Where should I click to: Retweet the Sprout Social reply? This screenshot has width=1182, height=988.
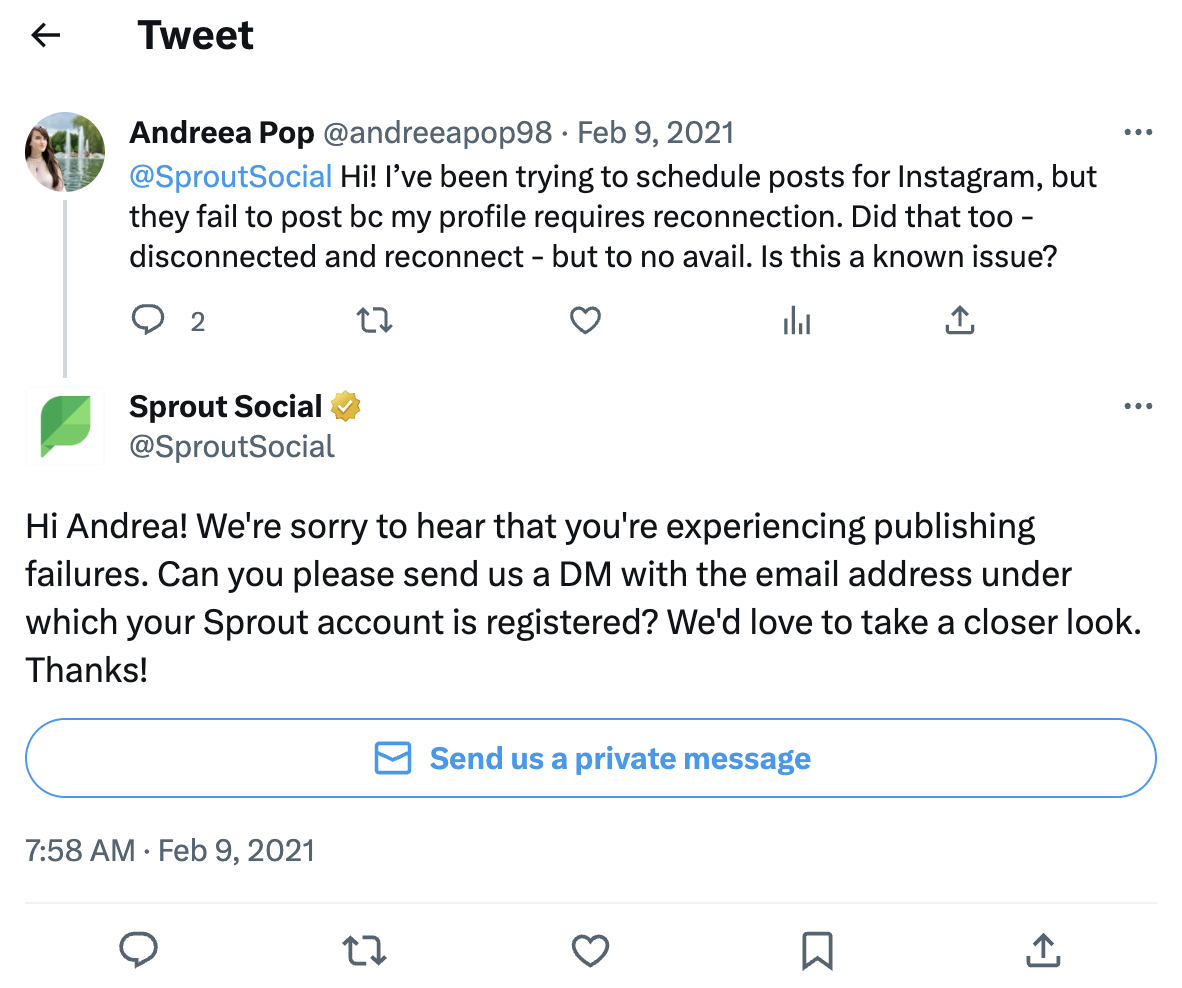(365, 949)
